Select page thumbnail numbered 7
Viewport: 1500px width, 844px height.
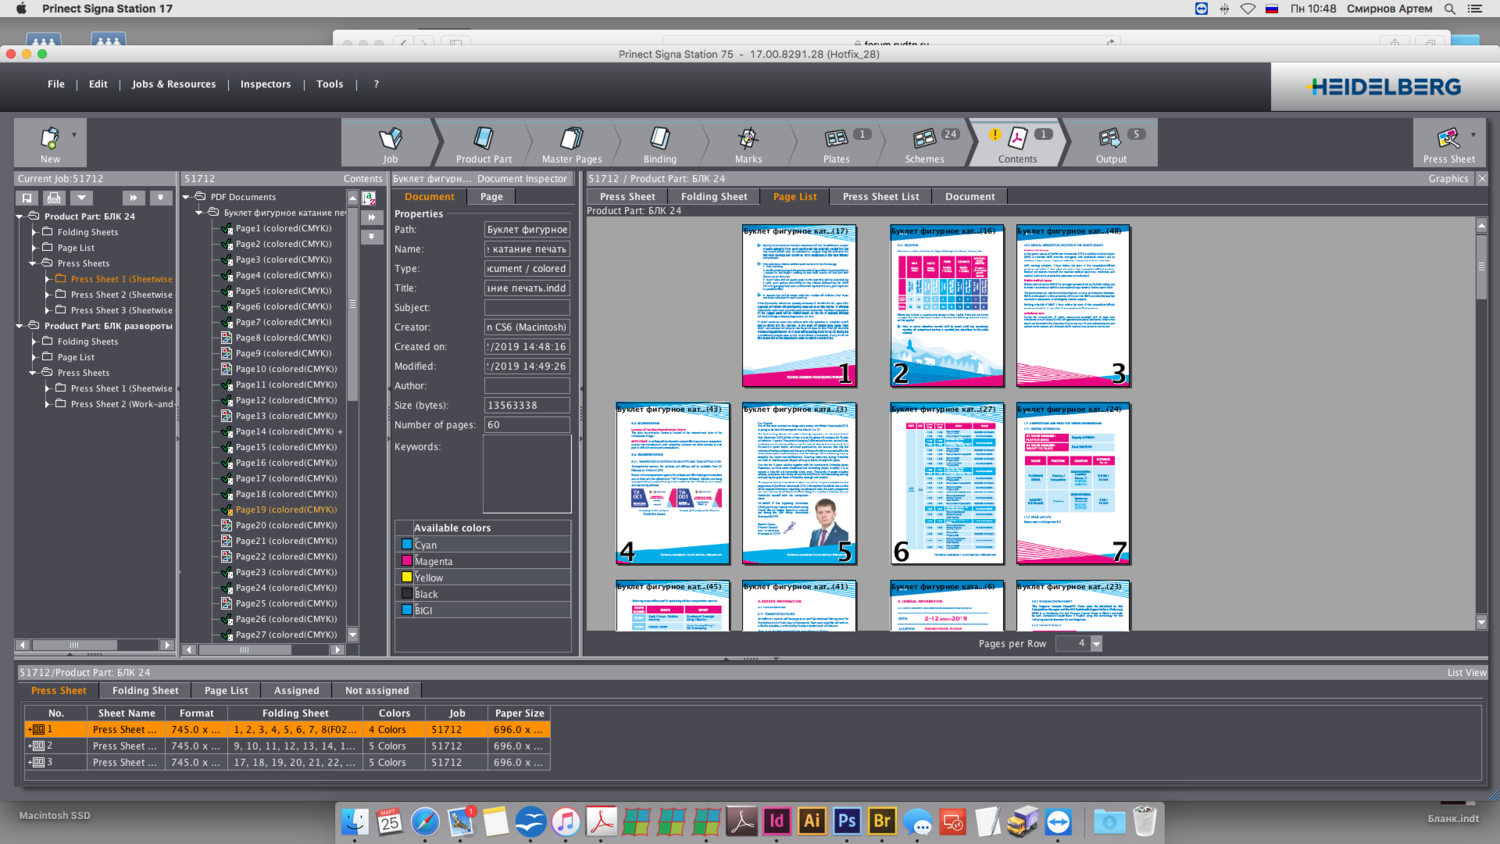(1073, 484)
